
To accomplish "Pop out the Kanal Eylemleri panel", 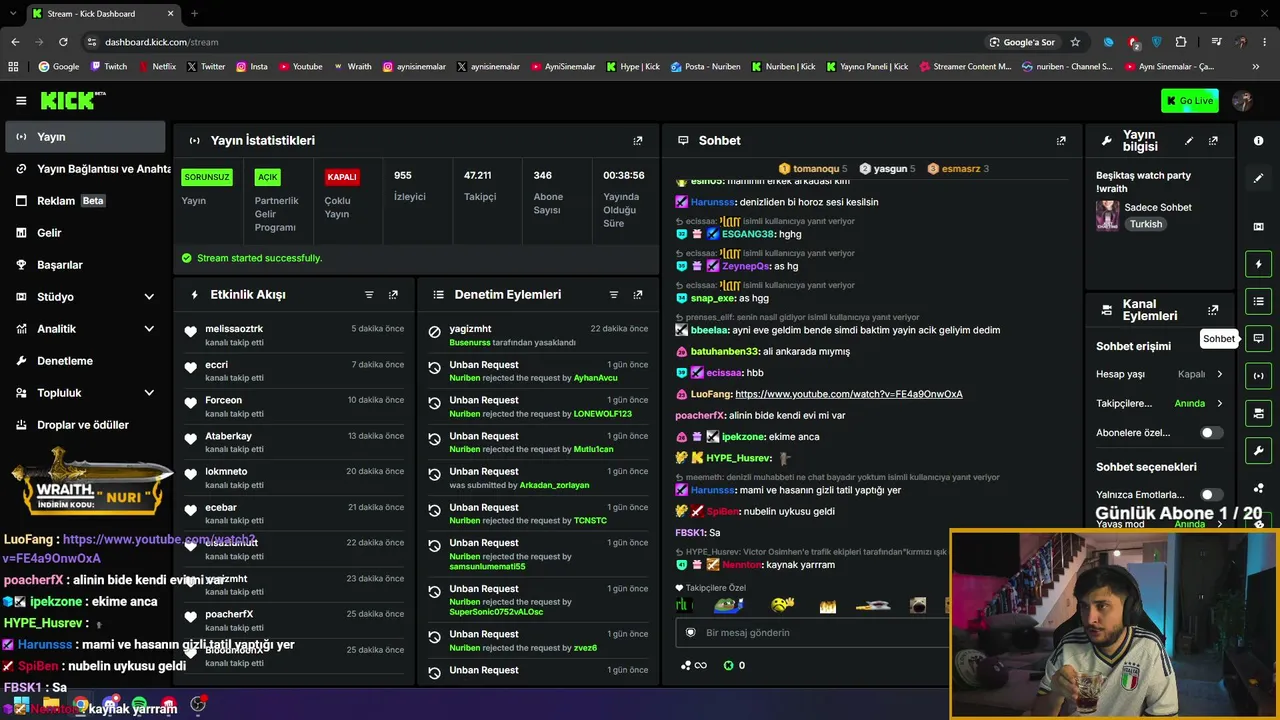I will 1213,310.
